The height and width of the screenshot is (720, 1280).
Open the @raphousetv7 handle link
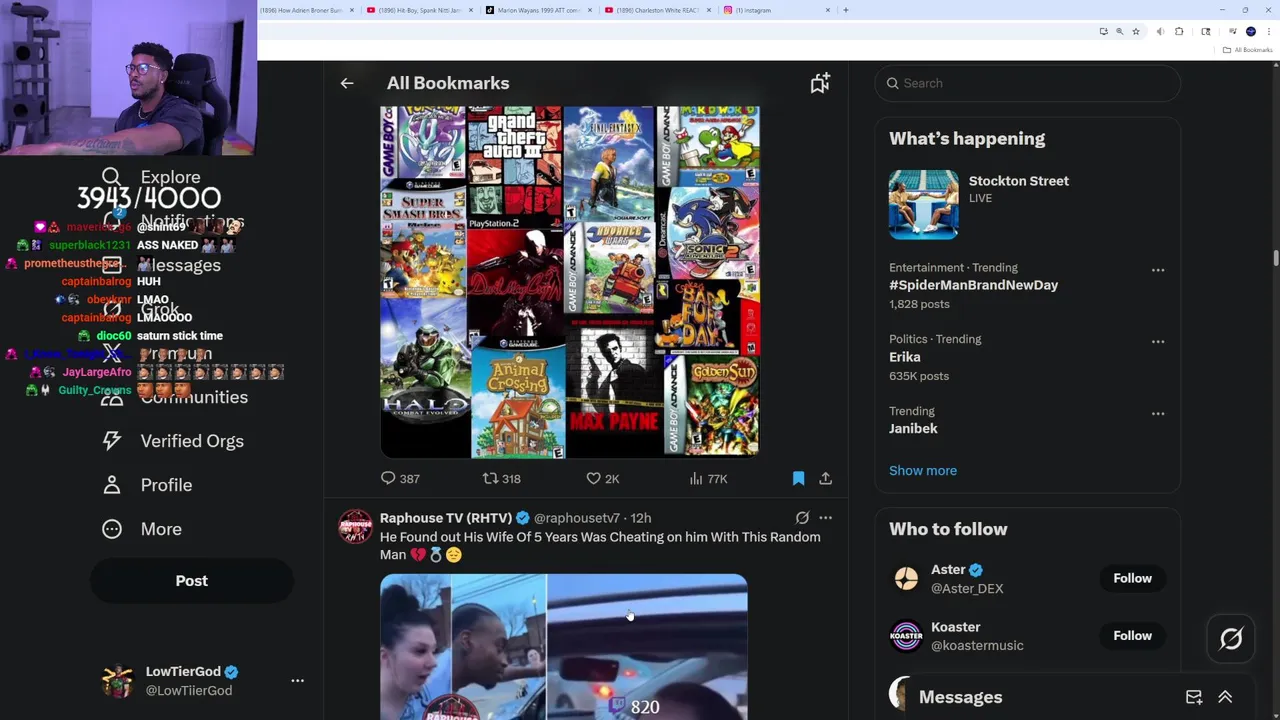[x=577, y=518]
